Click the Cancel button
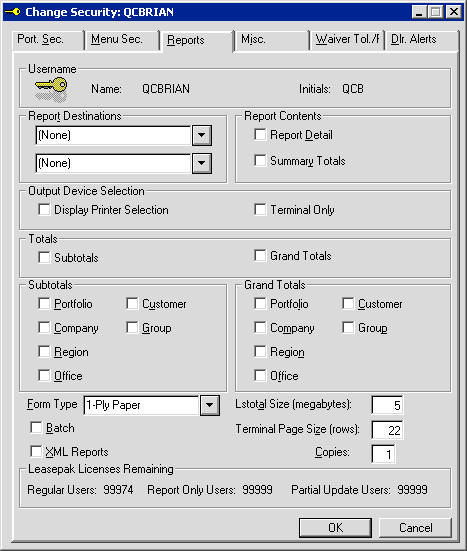Viewport: 467px width, 551px height. [415, 527]
